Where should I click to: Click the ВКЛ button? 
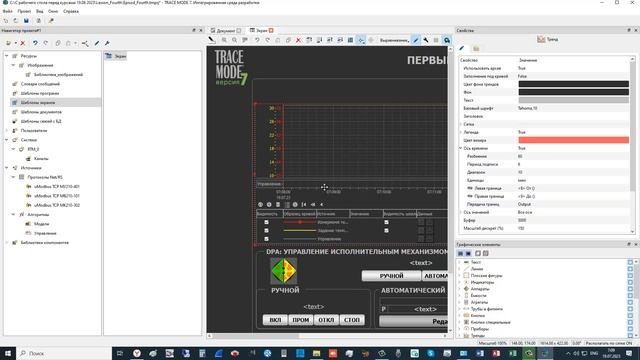pos(275,320)
